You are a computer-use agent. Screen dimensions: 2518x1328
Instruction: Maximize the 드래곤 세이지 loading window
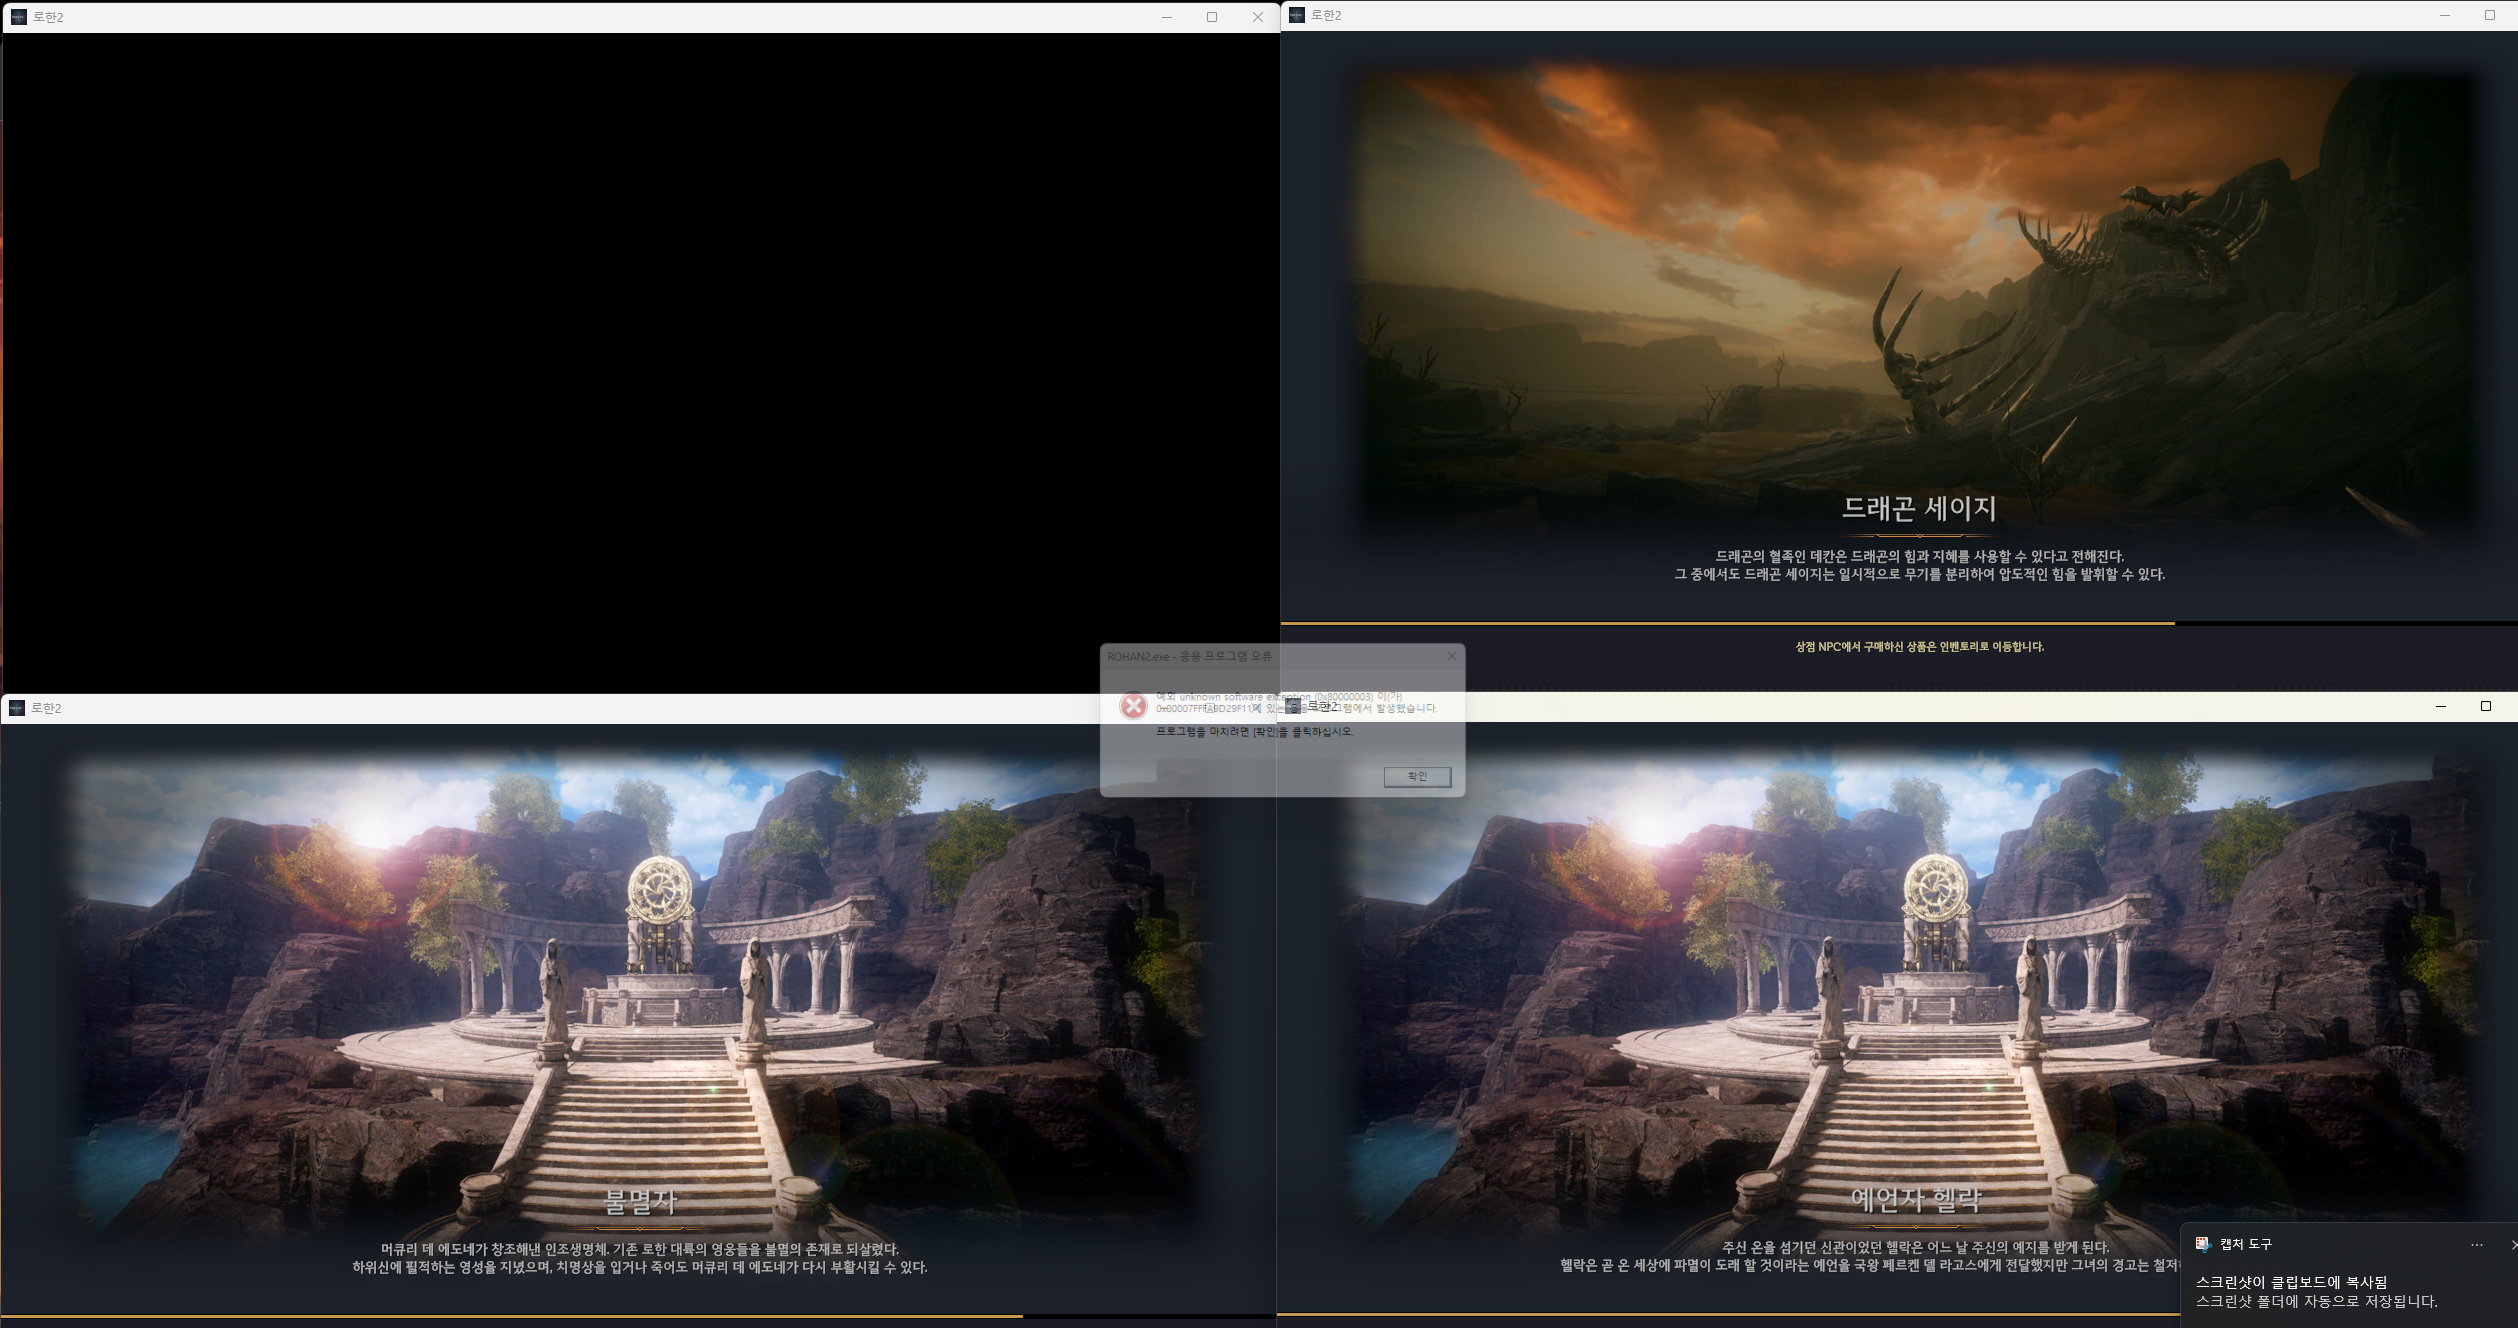pos(2489,15)
